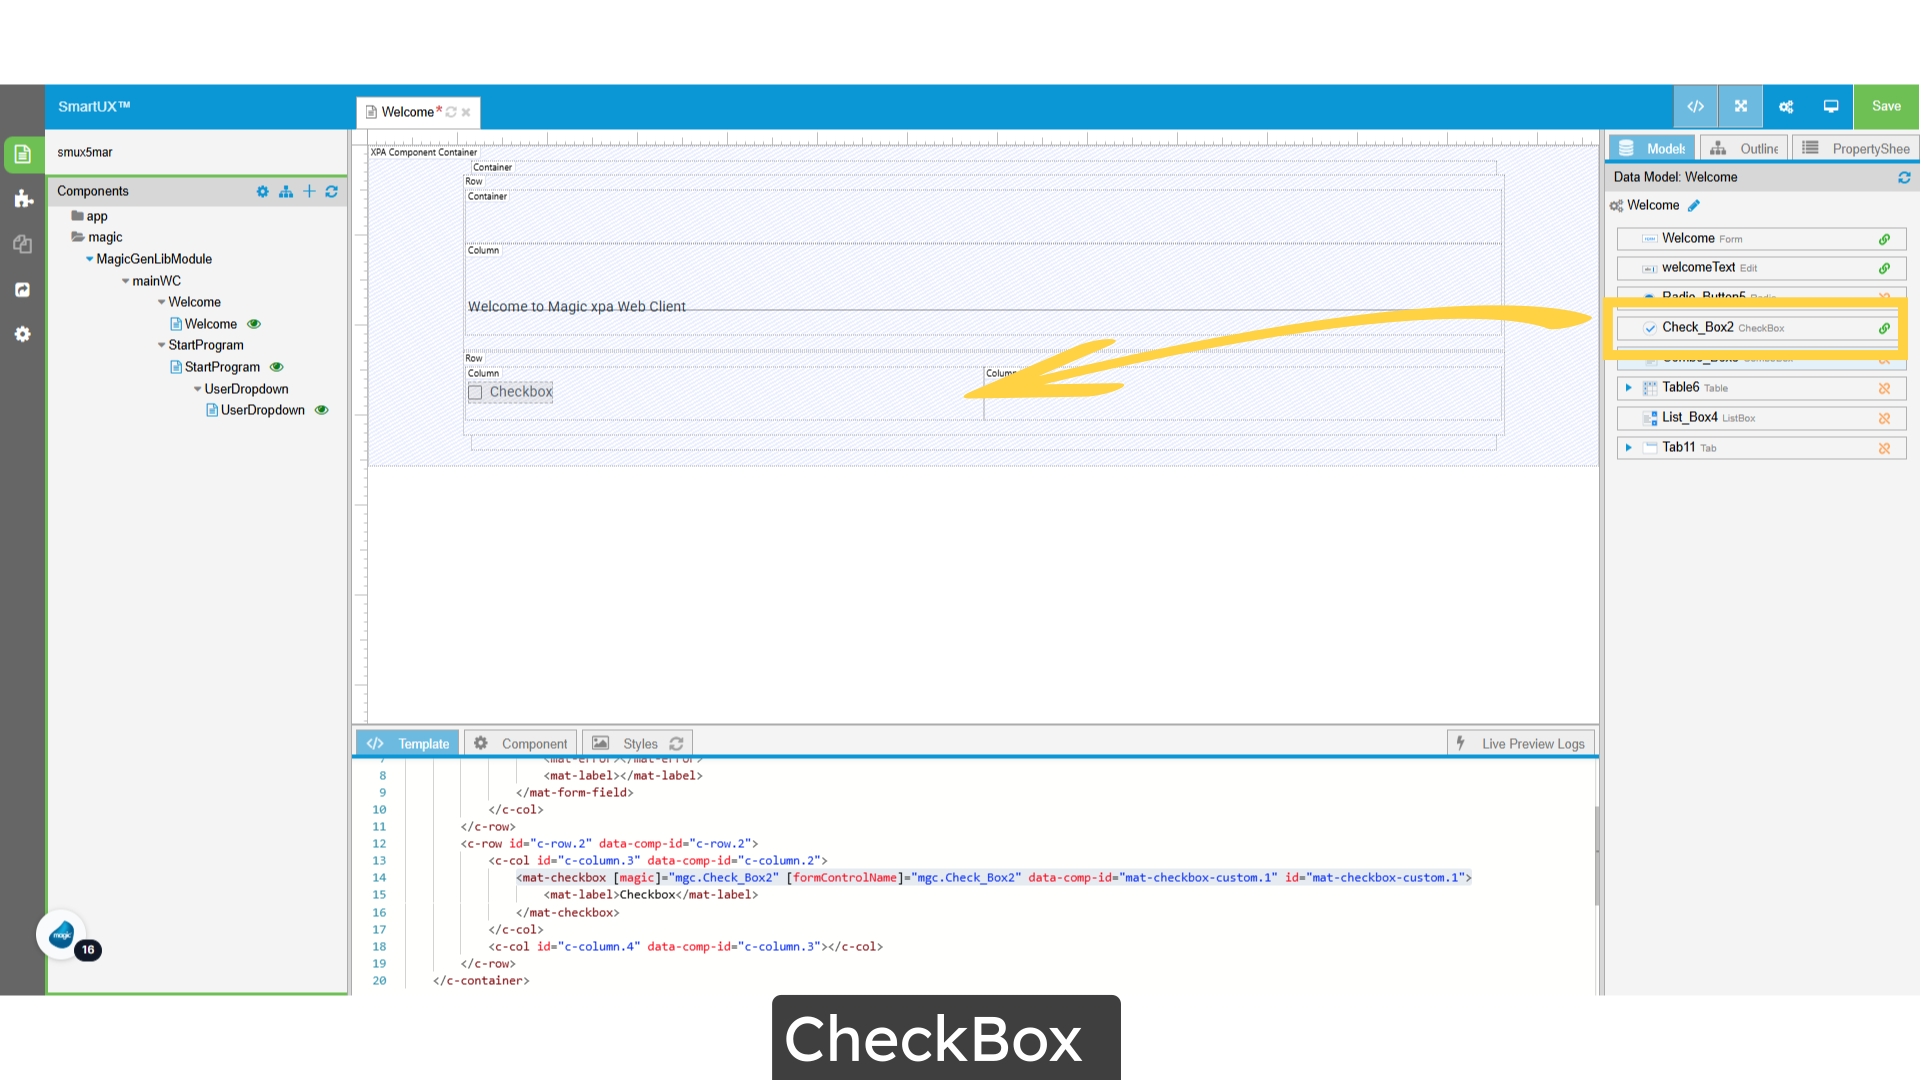
Task: Click the share/export arrow icon in sidebar
Action: [x=22, y=289]
